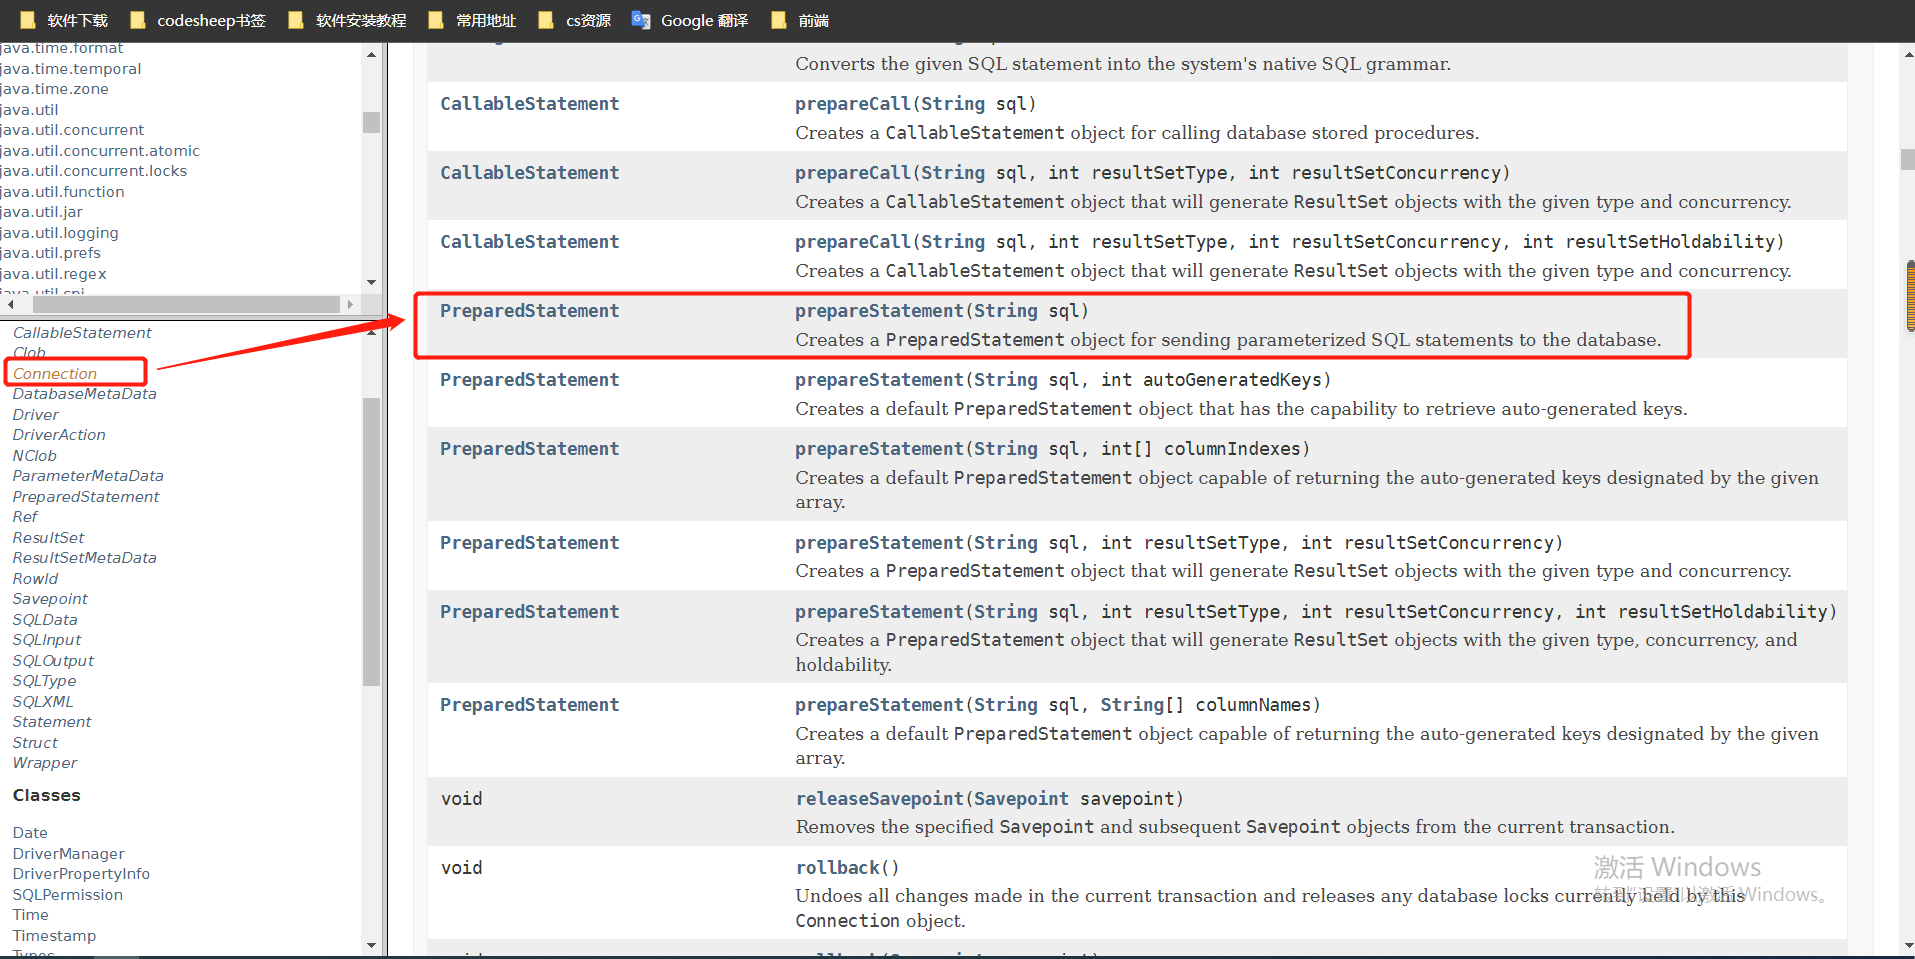Click the class list vertical scrollbar thumb
The image size is (1915, 959).
pyautogui.click(x=371, y=541)
